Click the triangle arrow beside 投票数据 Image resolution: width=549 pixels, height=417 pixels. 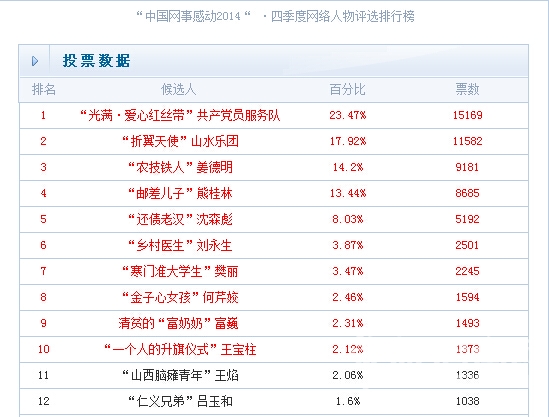coord(35,61)
